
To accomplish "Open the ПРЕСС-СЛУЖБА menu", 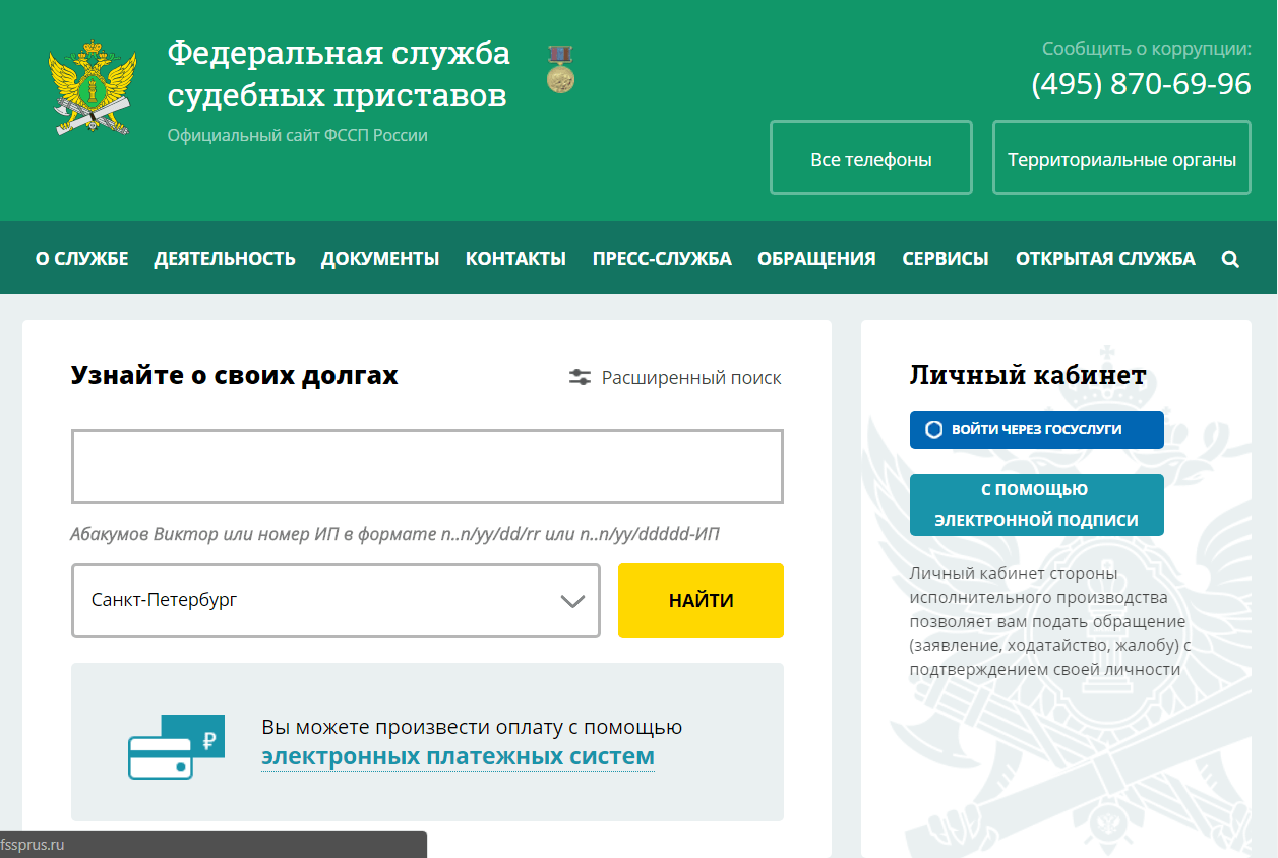I will [x=662, y=259].
